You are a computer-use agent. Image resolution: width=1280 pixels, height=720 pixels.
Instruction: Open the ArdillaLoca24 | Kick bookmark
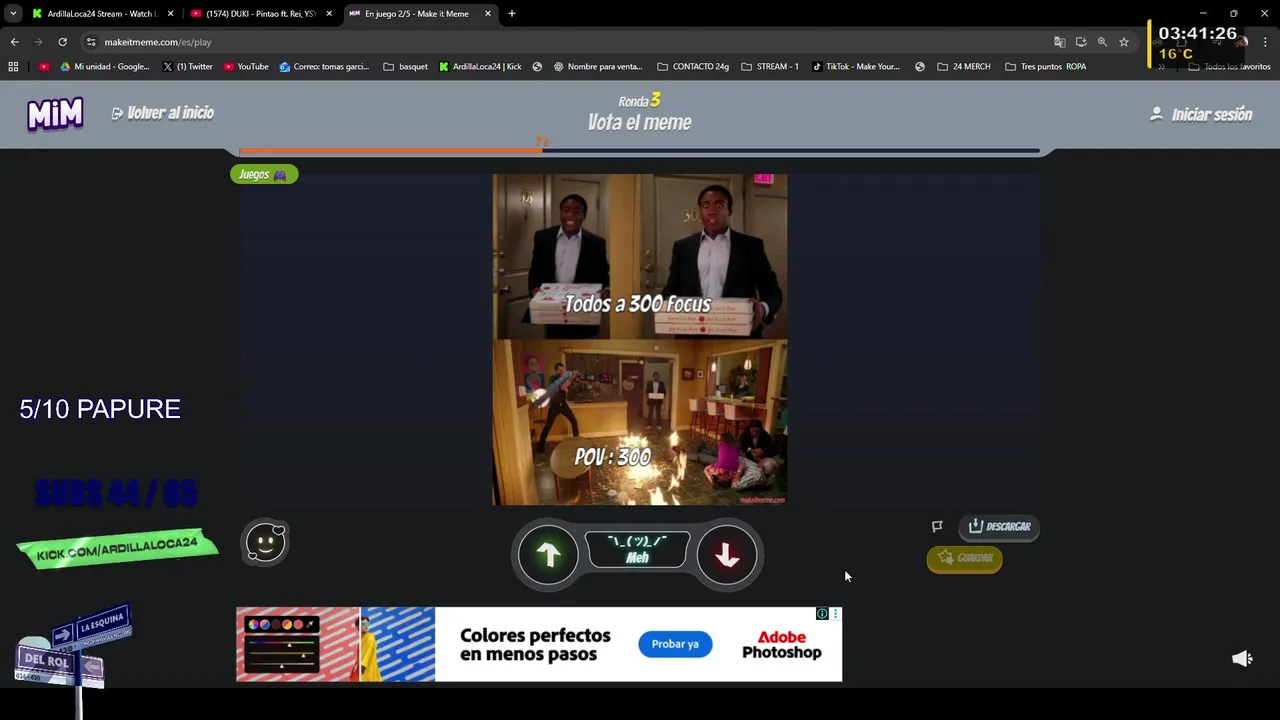(x=481, y=67)
